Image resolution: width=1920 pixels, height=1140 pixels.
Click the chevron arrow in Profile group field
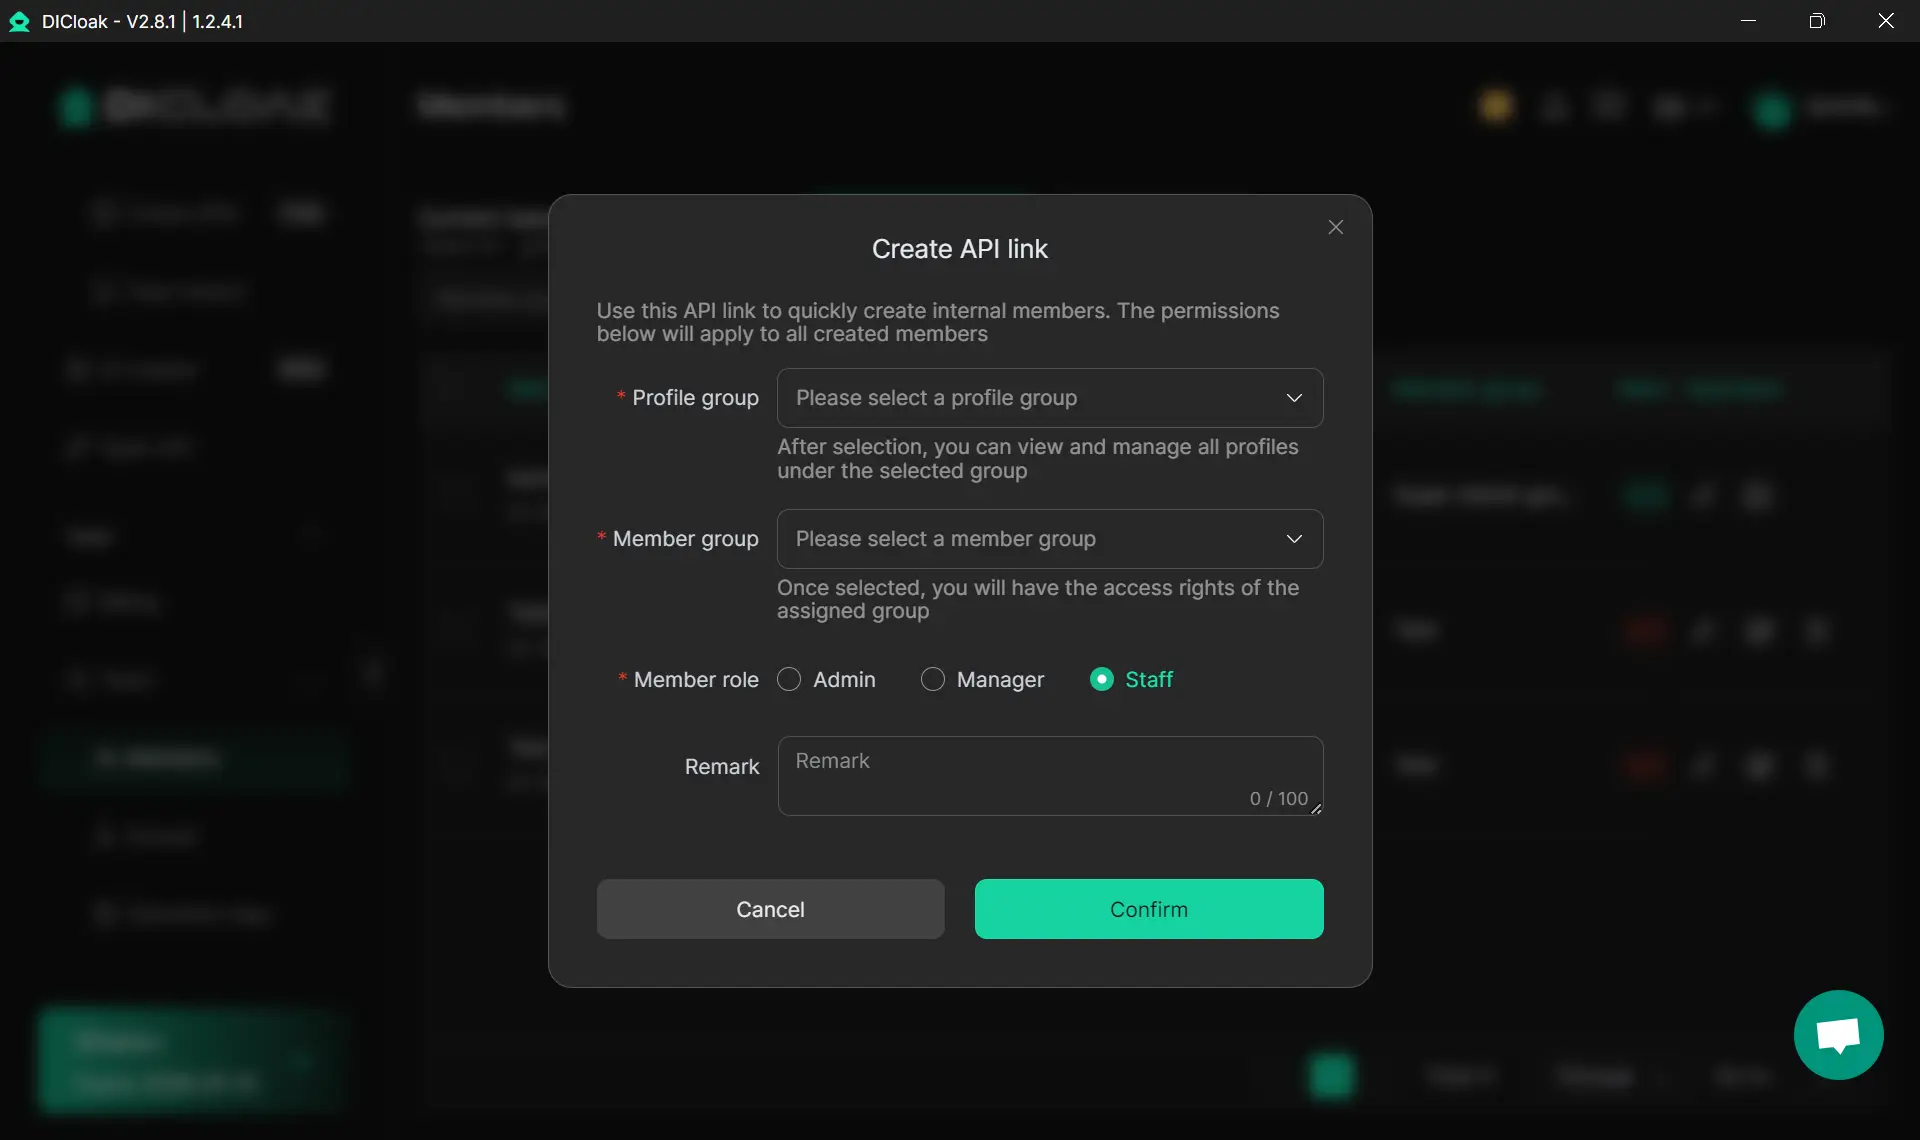click(x=1294, y=398)
